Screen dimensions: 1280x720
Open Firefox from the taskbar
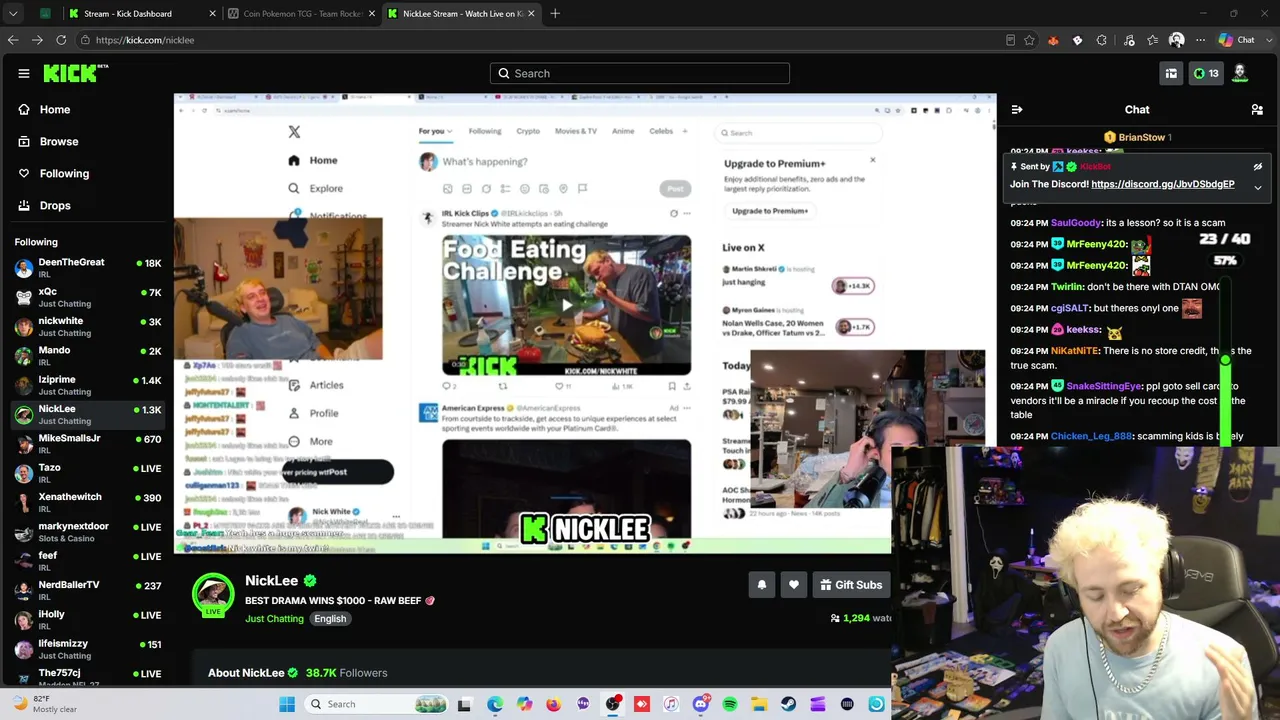(553, 705)
